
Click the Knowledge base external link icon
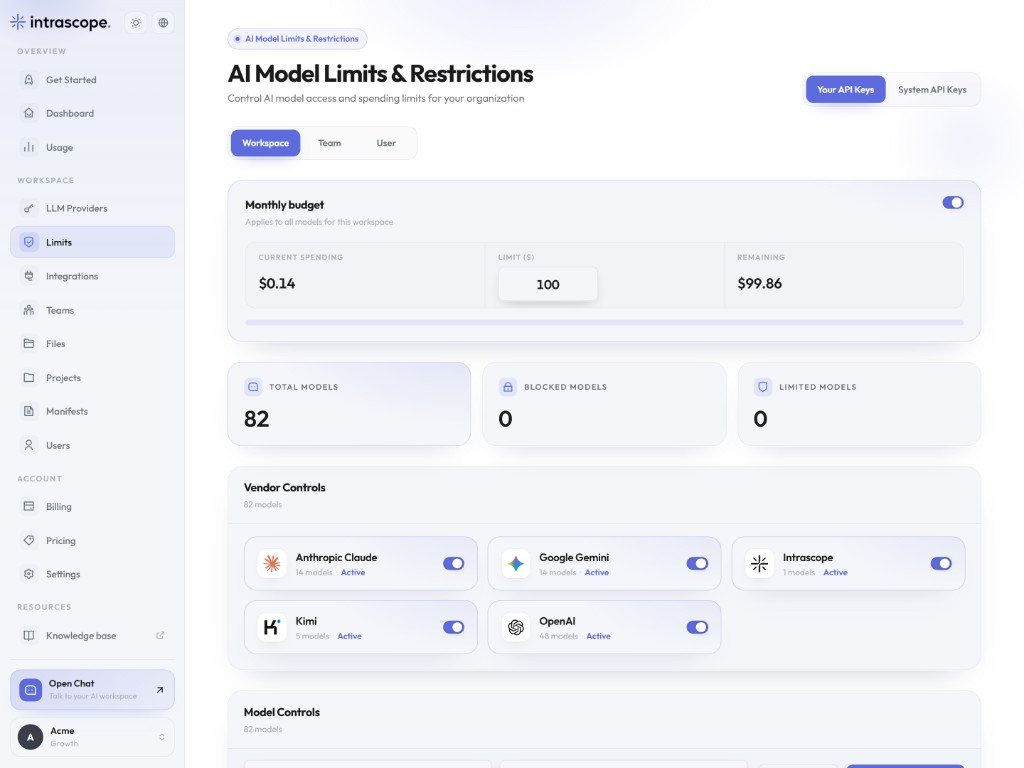[x=160, y=635]
